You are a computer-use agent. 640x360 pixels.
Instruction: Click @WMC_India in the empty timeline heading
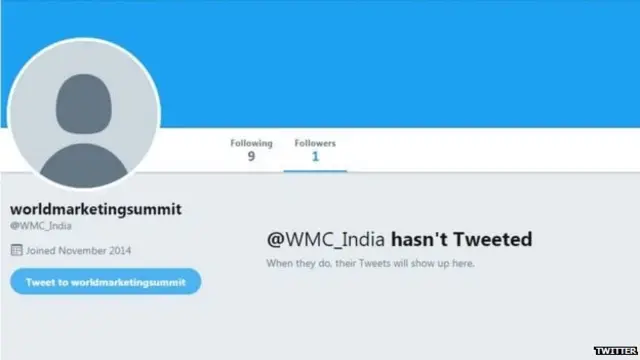click(326, 240)
